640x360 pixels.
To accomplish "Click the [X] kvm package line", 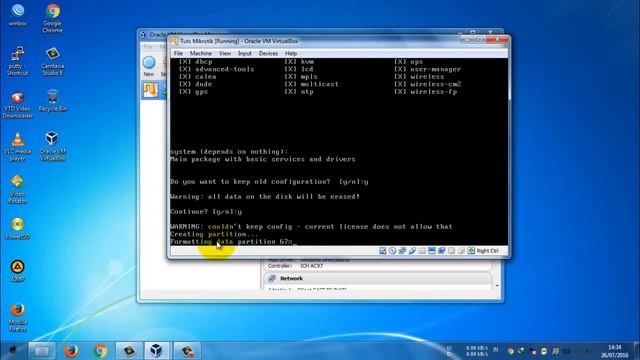I will click(299, 62).
